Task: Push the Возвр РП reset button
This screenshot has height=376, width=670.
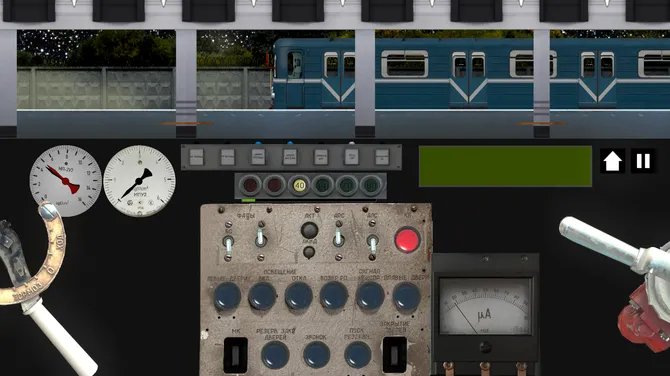Action: pos(334,296)
